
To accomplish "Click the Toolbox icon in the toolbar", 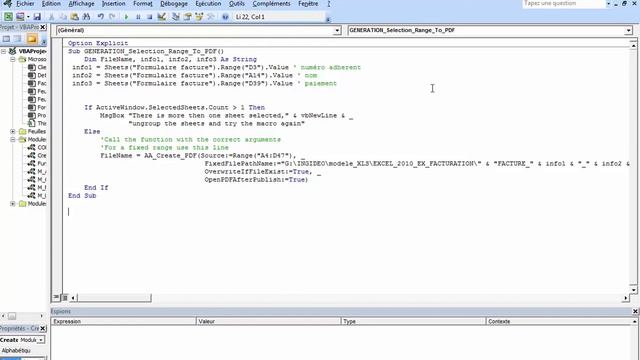I will pyautogui.click(x=211, y=17).
